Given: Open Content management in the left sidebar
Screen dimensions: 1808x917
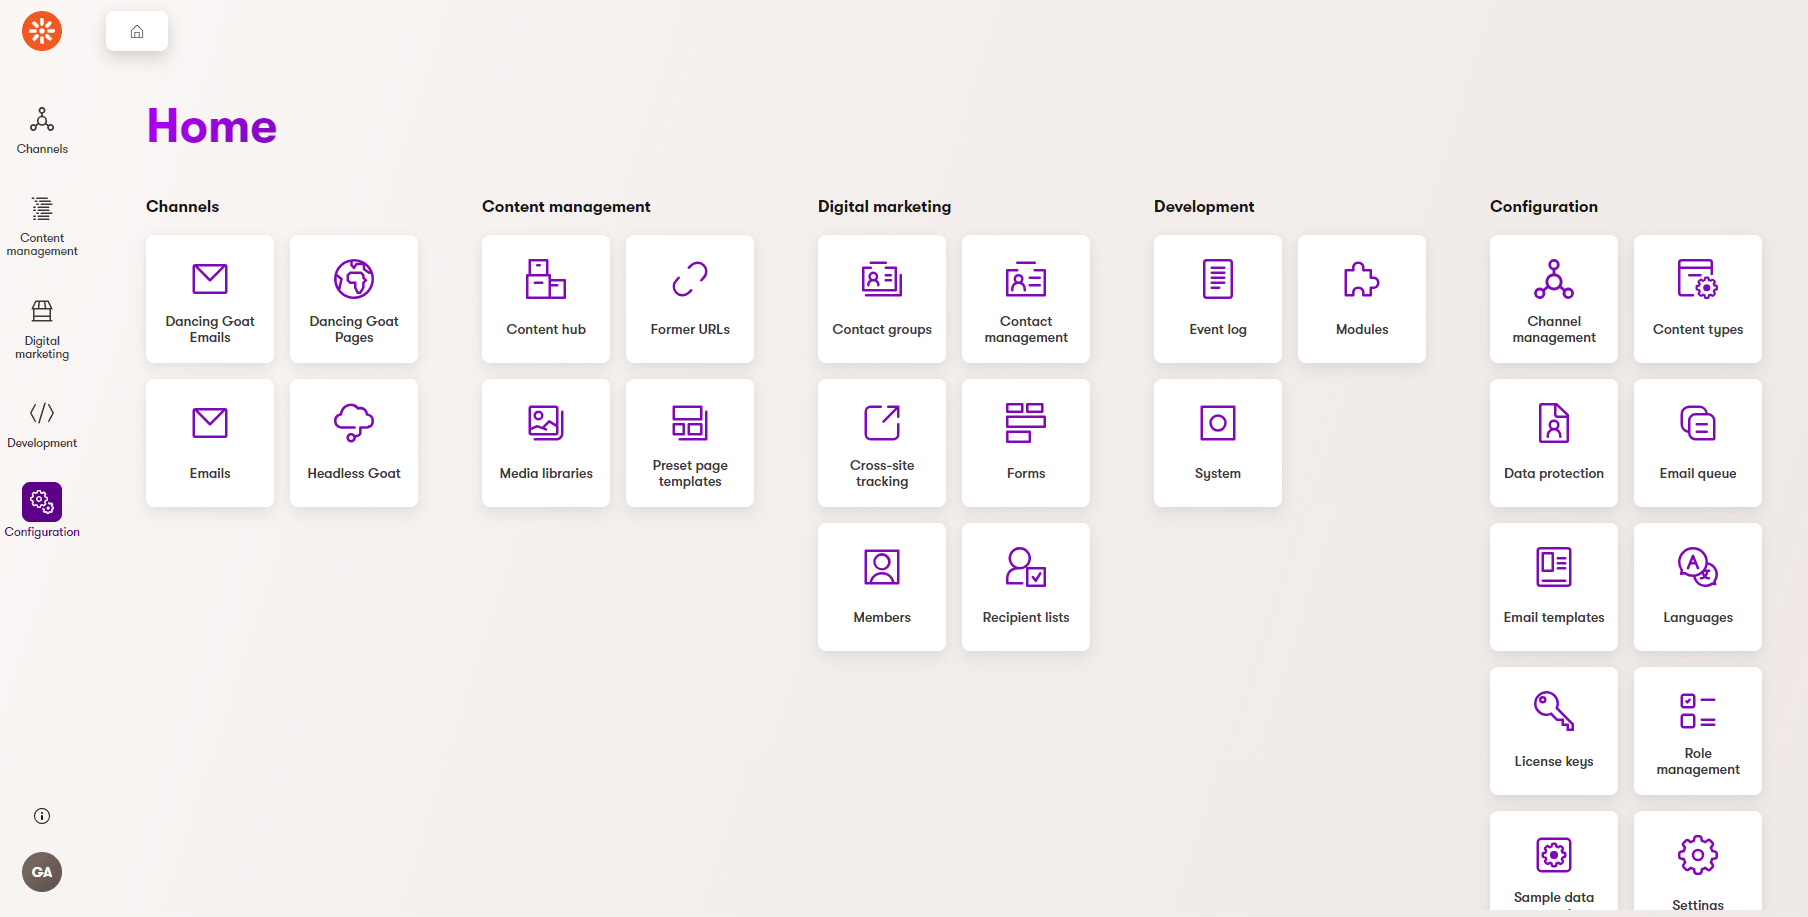Looking at the screenshot, I should pos(42,226).
